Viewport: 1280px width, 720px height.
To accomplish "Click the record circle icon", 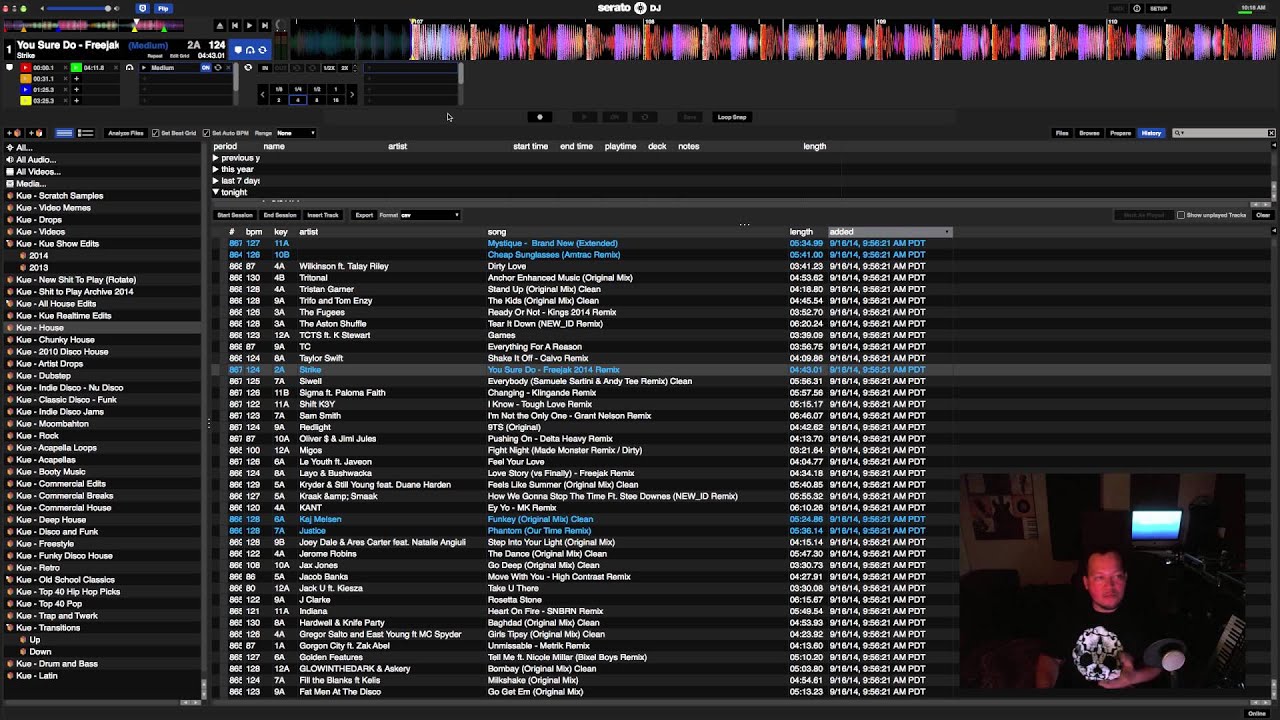I will pyautogui.click(x=540, y=117).
